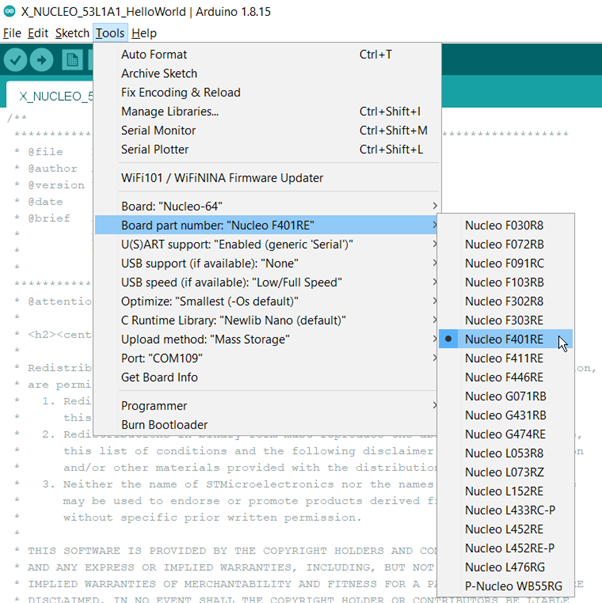Expand the Programmer submenu
602x603 pixels.
[x=266, y=406]
